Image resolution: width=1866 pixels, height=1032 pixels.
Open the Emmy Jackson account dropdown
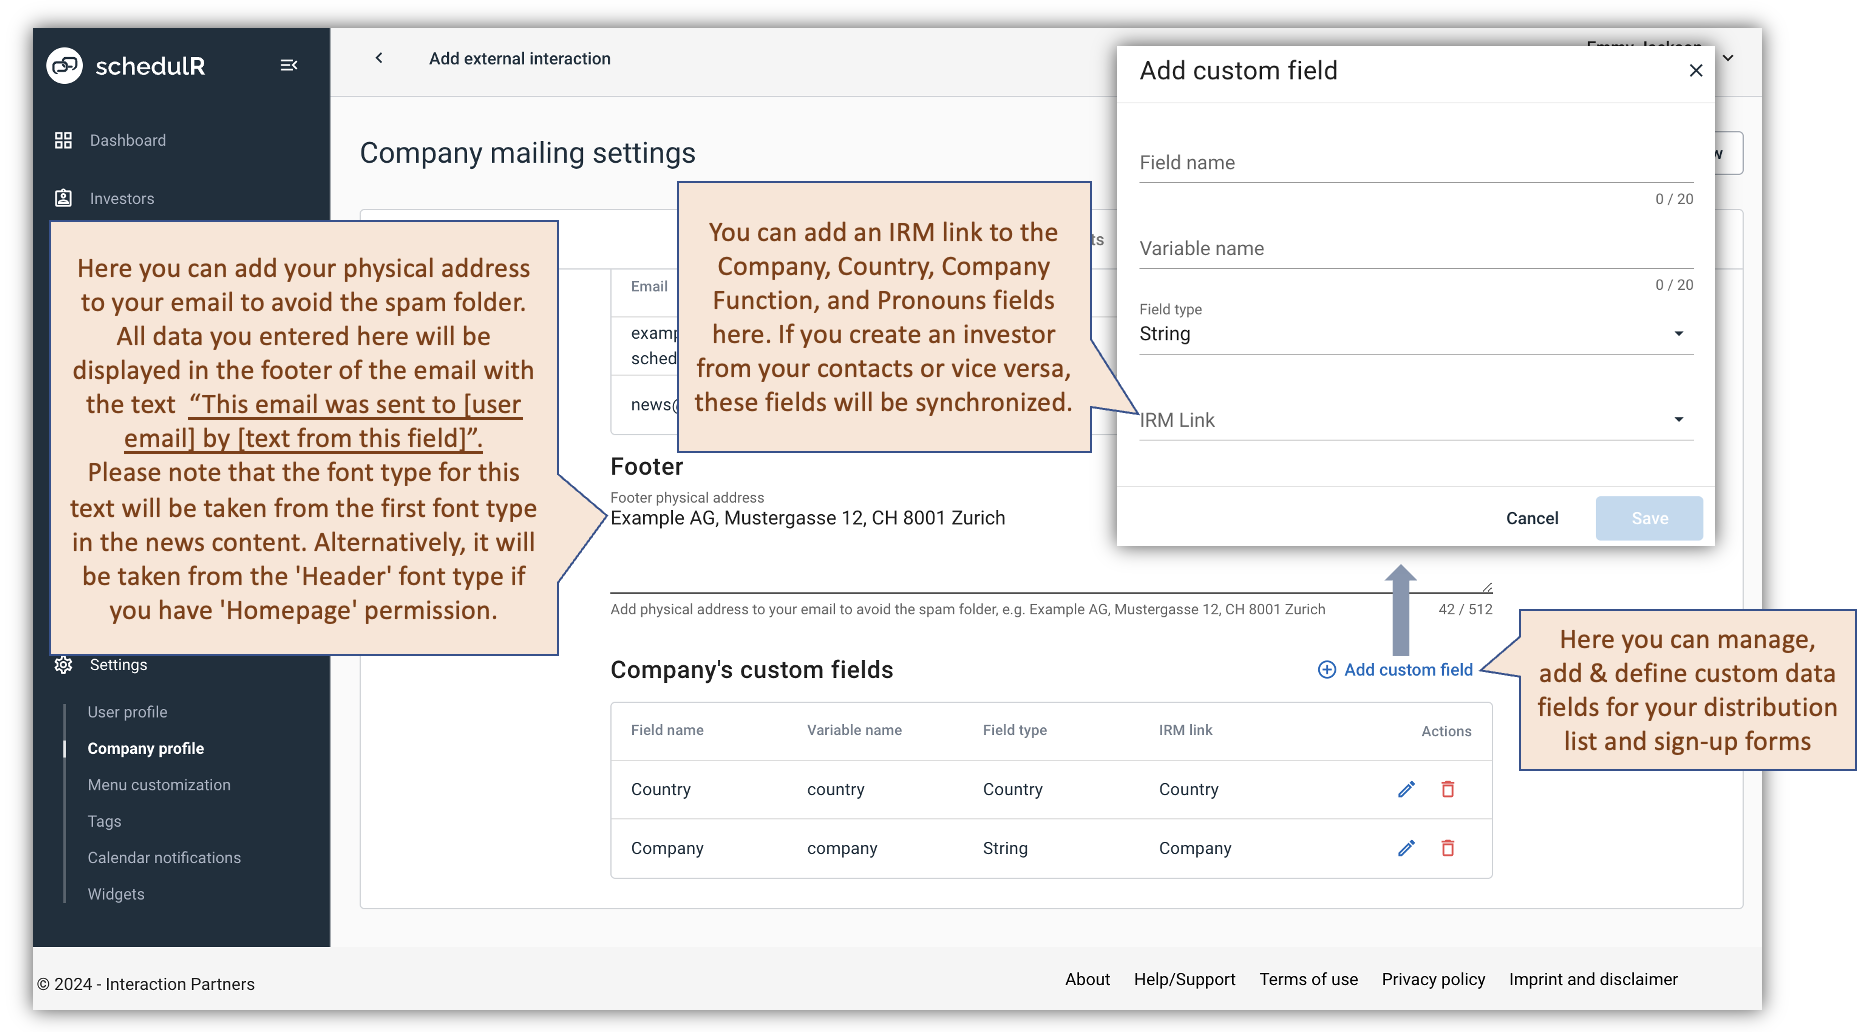point(1727,57)
